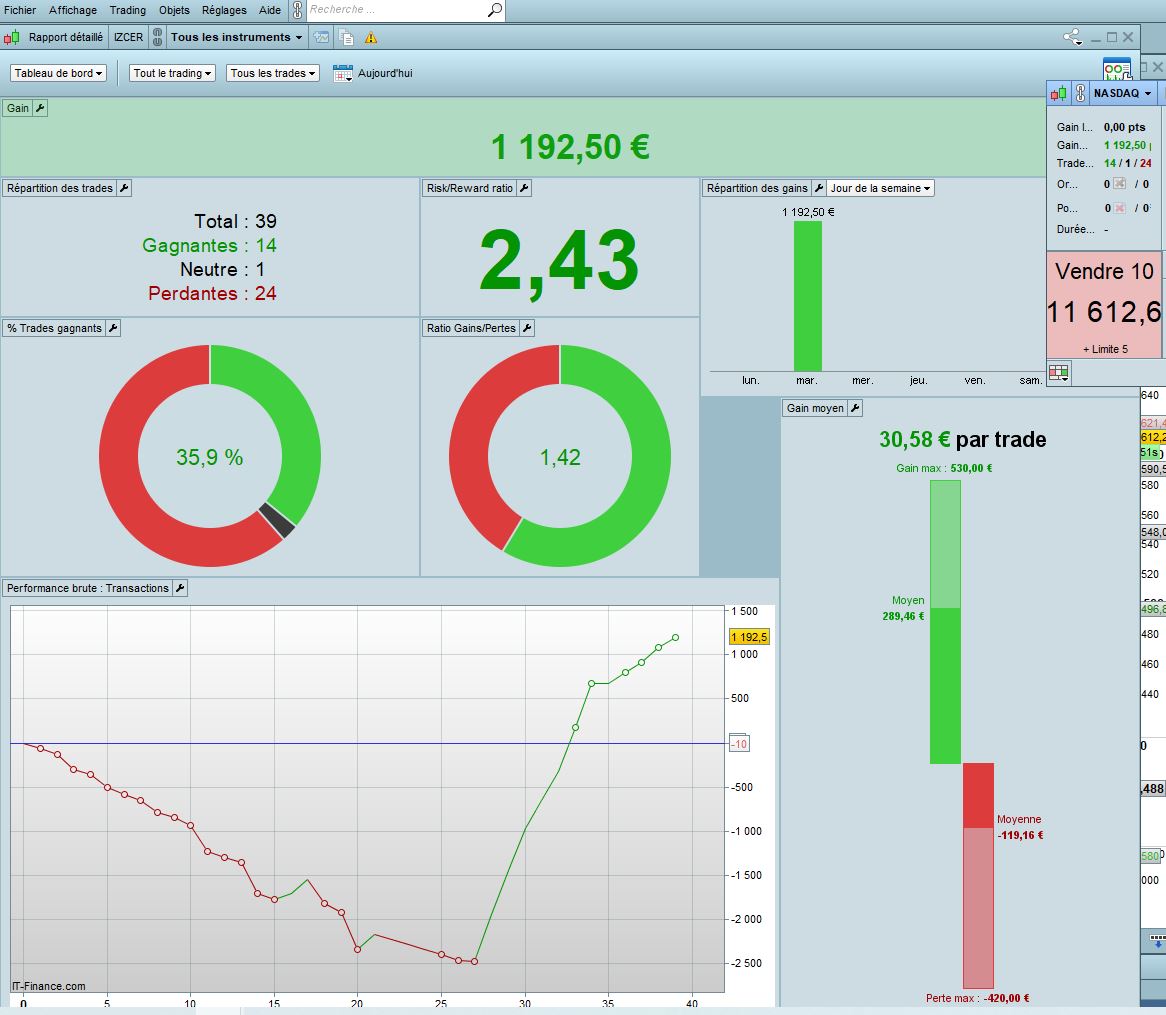This screenshot has width=1166, height=1015.
Task: Click wrench icon of Risk/Reward ratio
Action: click(524, 188)
